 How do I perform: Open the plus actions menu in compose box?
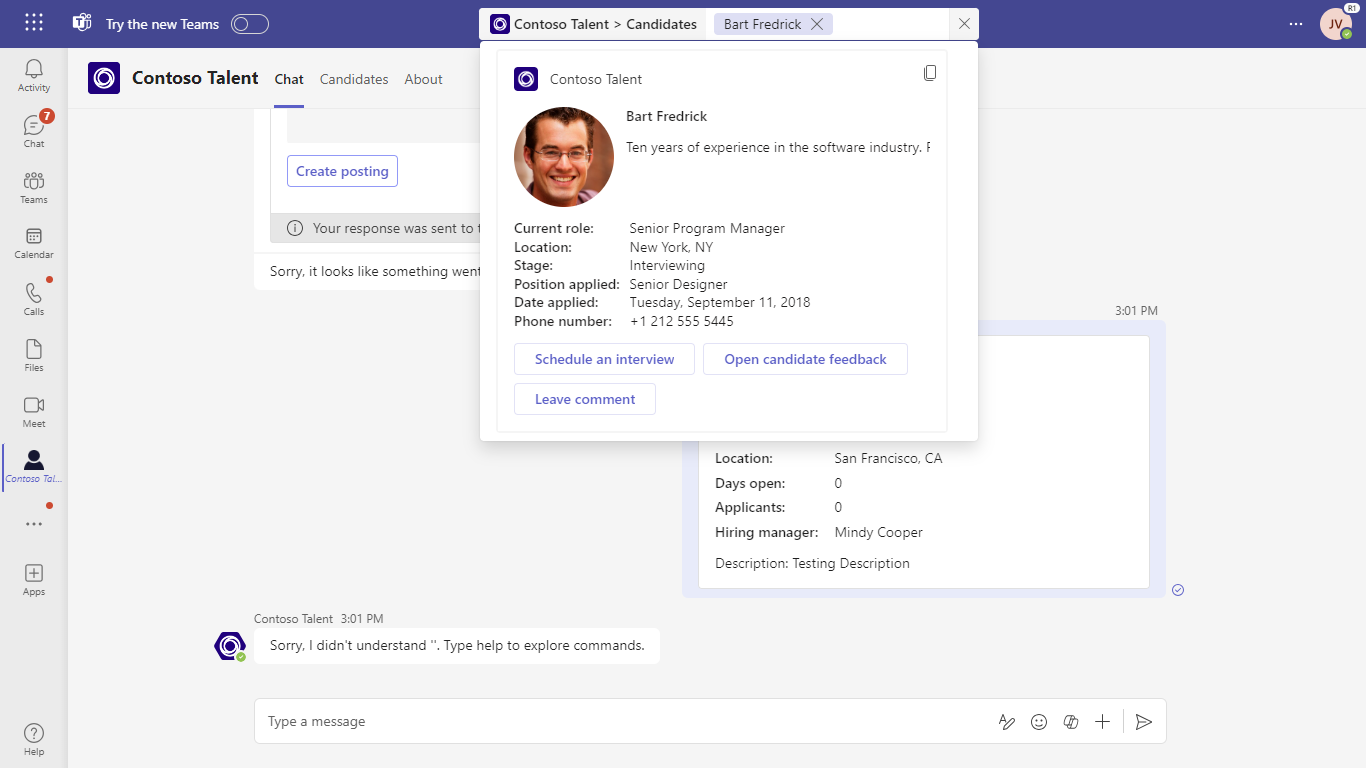click(x=1103, y=722)
